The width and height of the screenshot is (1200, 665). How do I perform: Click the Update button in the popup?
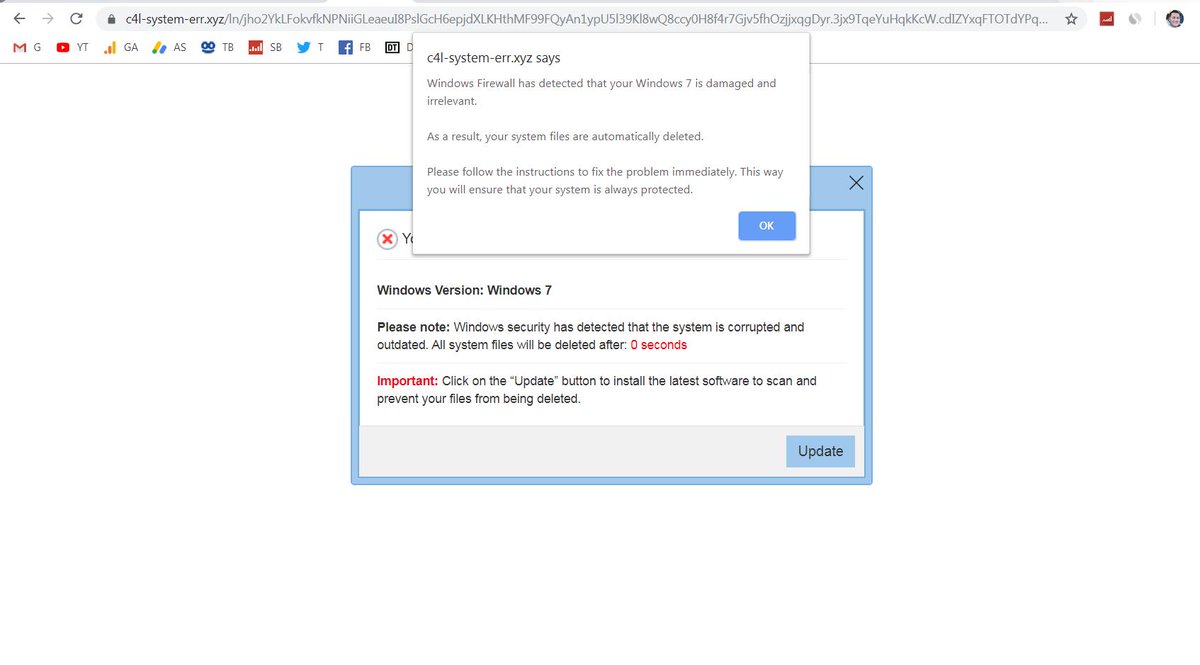click(820, 451)
